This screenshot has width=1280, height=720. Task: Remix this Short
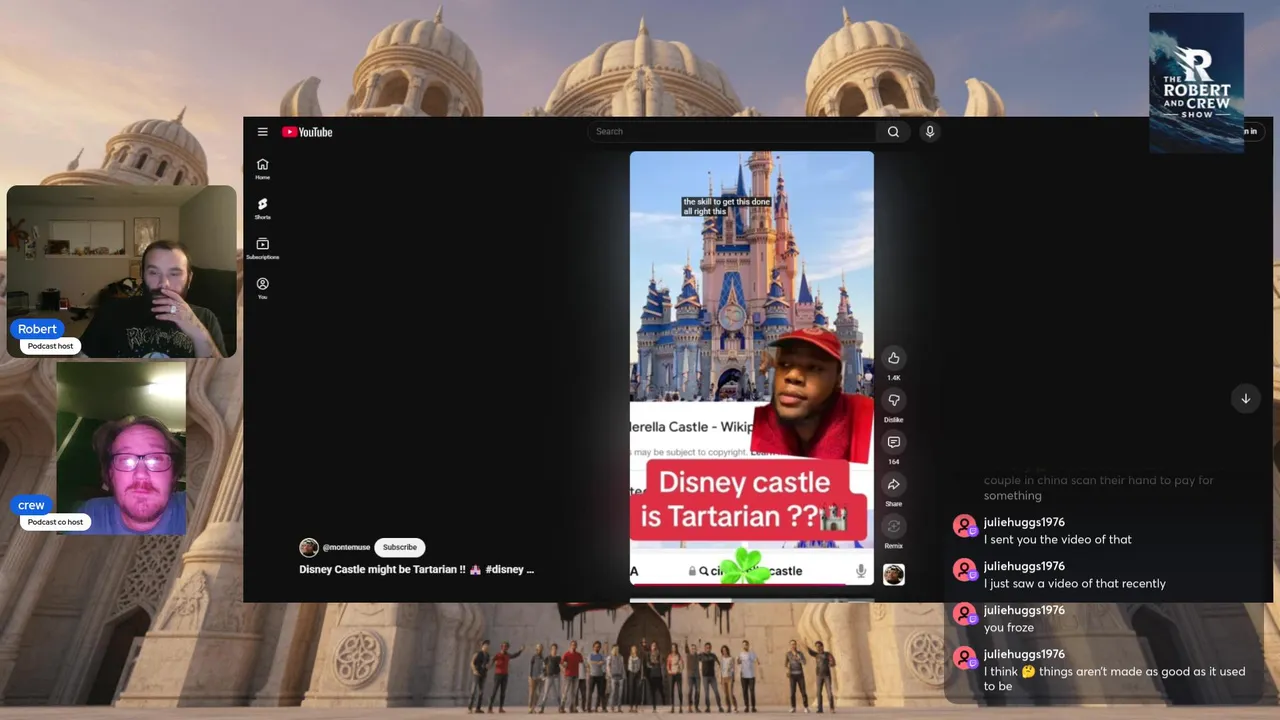(x=893, y=526)
